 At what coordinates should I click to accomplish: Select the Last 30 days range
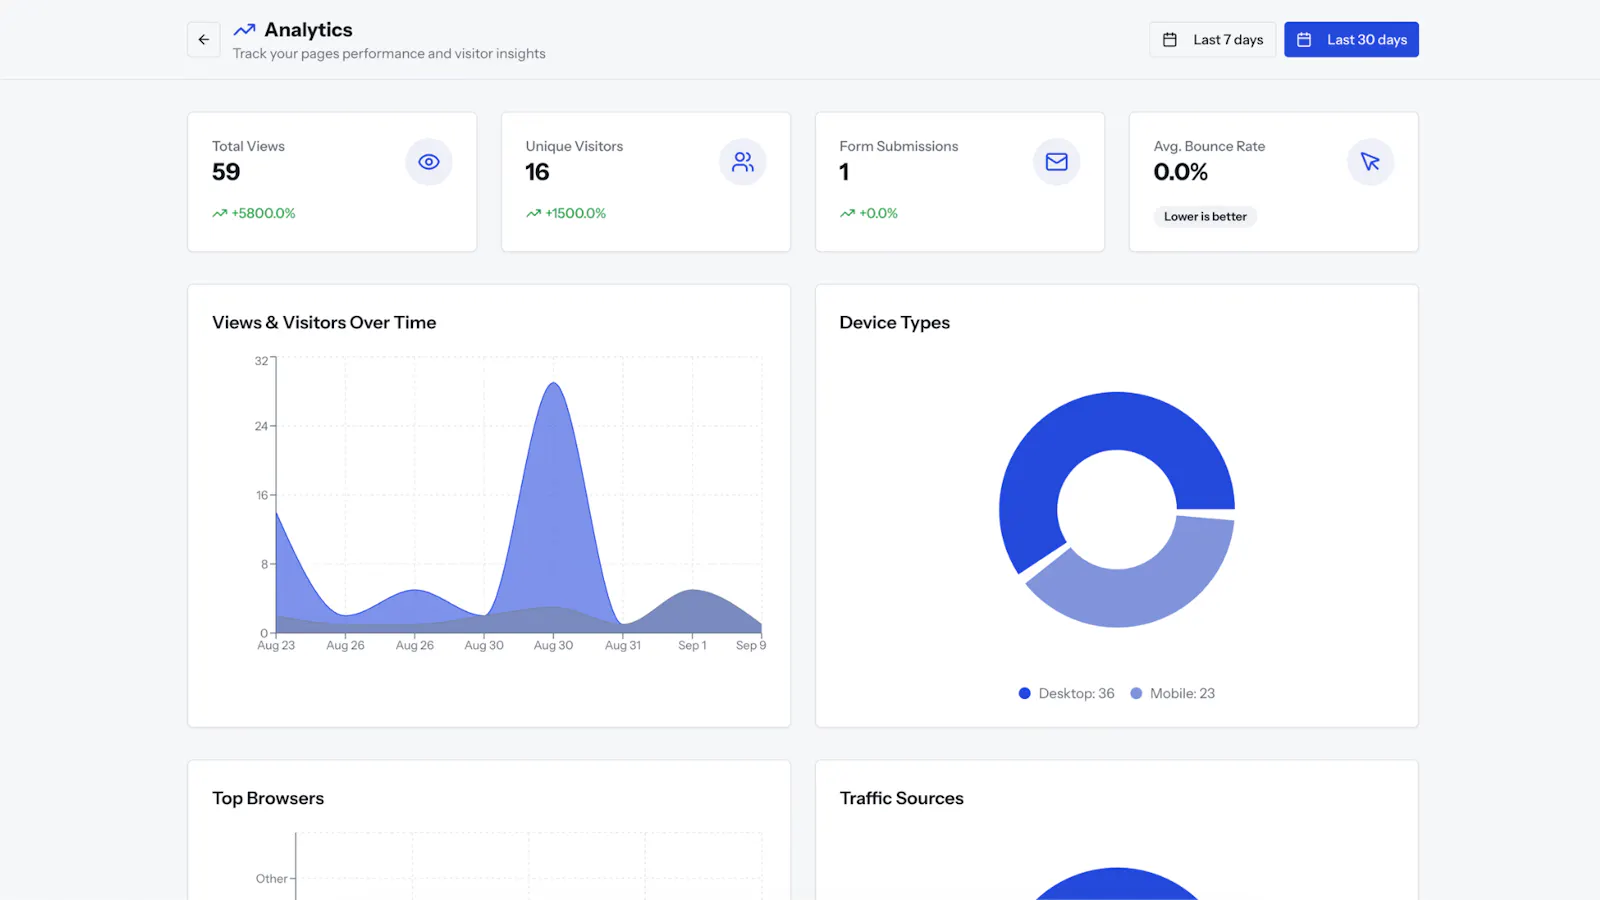[x=1351, y=40]
